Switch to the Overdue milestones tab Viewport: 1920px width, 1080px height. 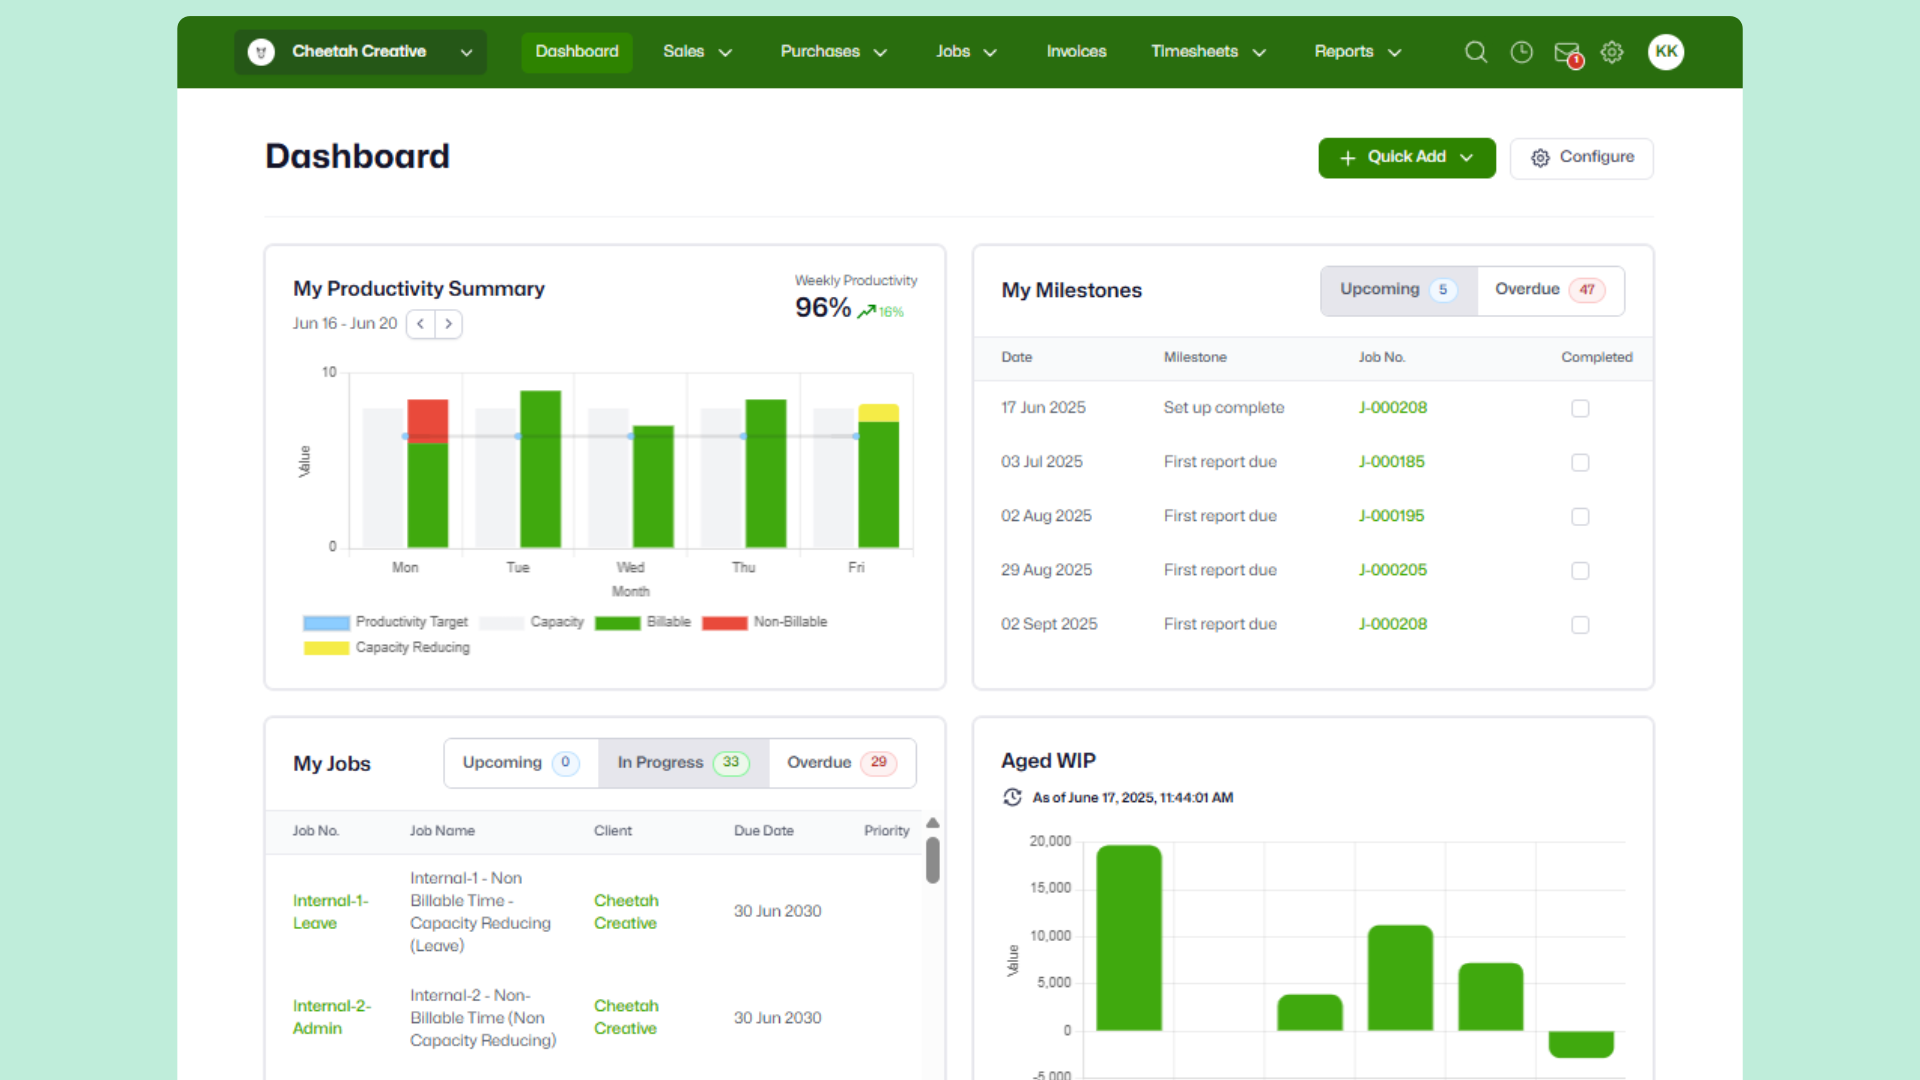(x=1549, y=290)
